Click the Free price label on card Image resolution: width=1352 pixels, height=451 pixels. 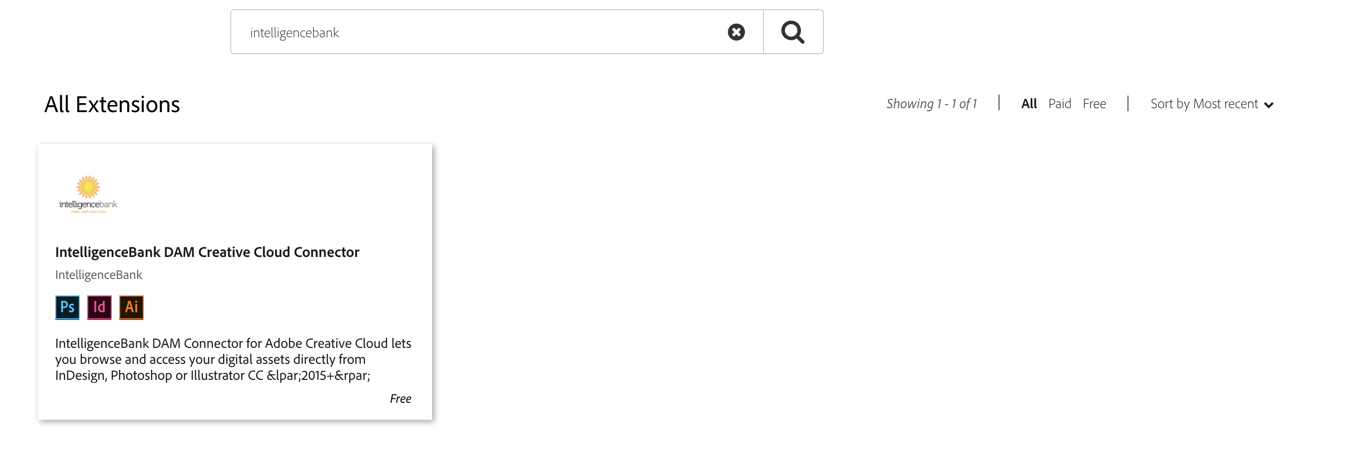(x=400, y=398)
